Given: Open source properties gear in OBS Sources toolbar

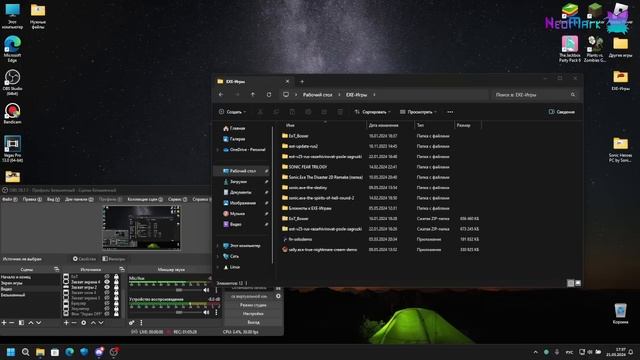Looking at the screenshot, I should (84, 323).
